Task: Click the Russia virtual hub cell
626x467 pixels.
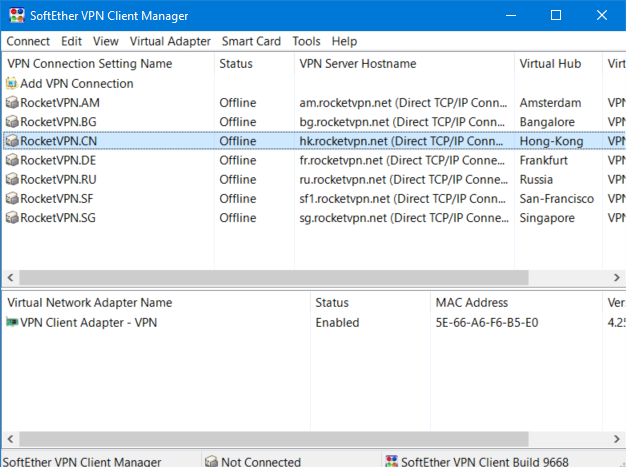Action: point(536,179)
